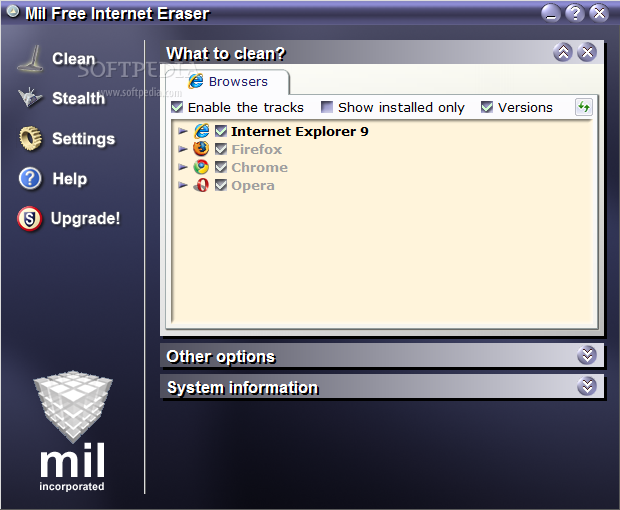The image size is (620, 510).
Task: Click the Upgrade! menu label
Action: 85,219
